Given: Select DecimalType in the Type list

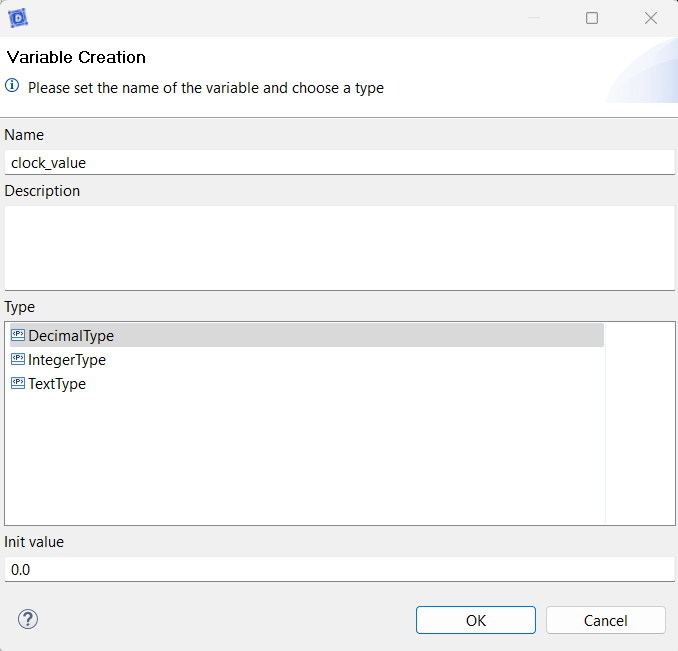Looking at the screenshot, I should click(307, 335).
